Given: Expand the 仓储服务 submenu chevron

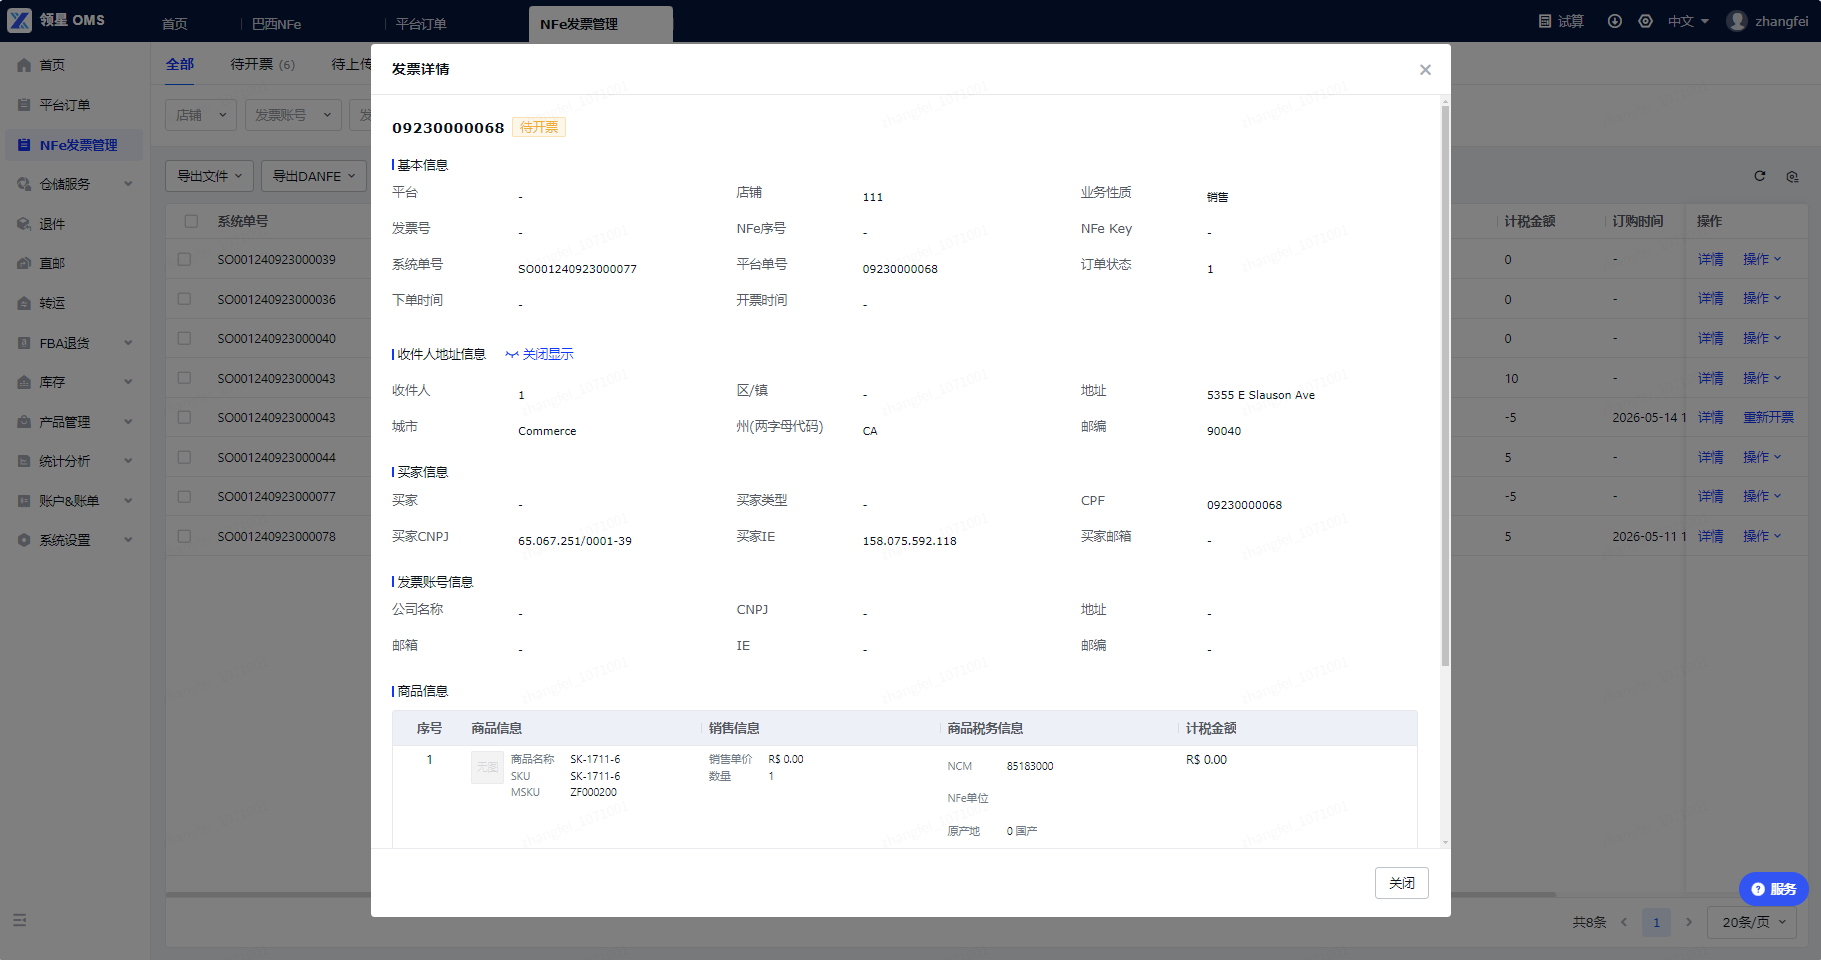Looking at the screenshot, I should pyautogui.click(x=128, y=184).
